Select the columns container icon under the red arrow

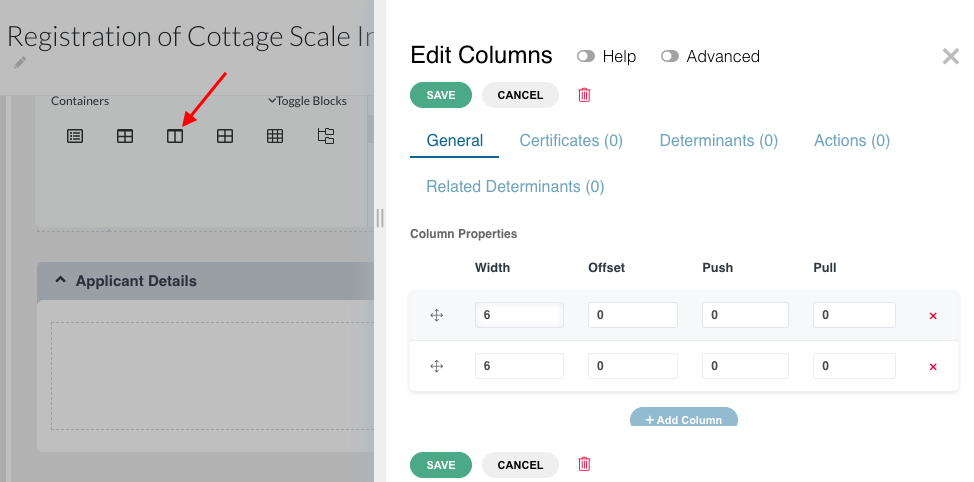coord(175,136)
